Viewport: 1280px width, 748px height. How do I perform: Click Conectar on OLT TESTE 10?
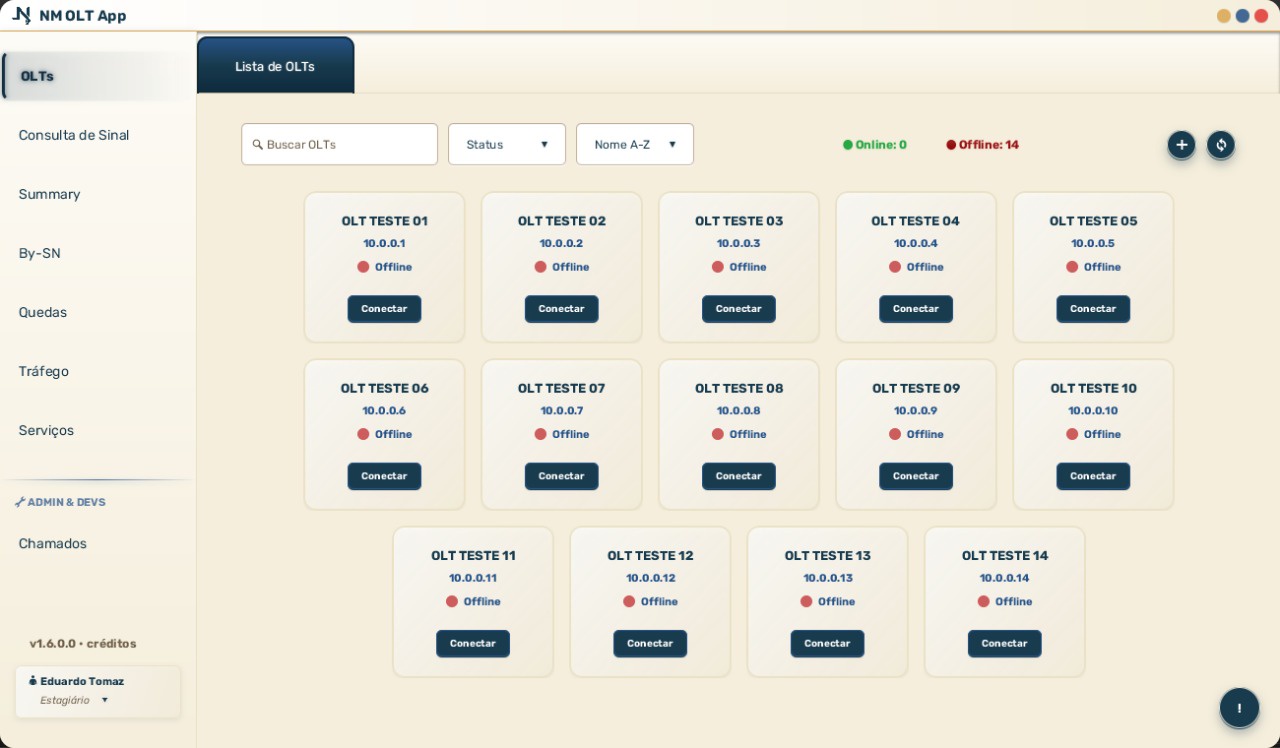tap(1093, 476)
